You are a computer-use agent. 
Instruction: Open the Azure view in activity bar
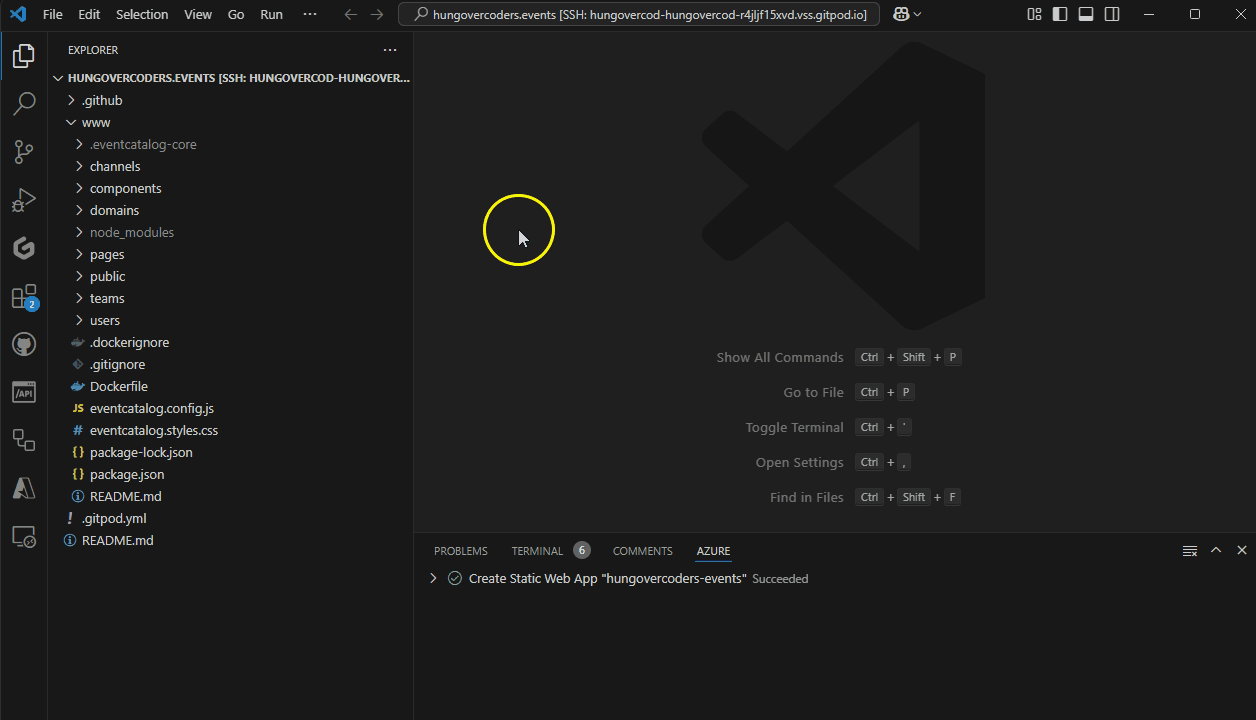(24, 489)
